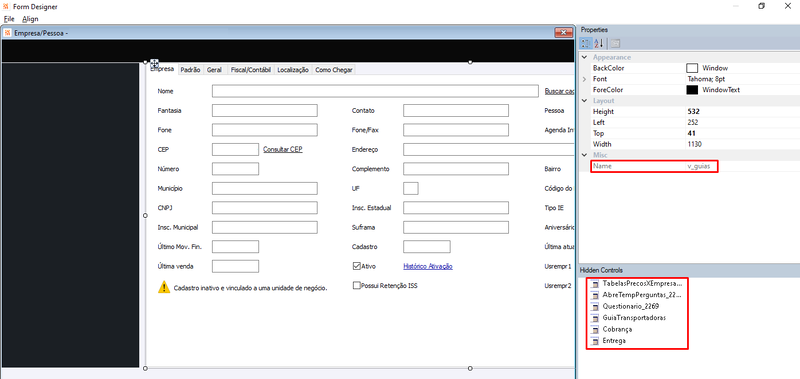Restore the Form Designer window
800x379 pixels.
[x=761, y=7]
